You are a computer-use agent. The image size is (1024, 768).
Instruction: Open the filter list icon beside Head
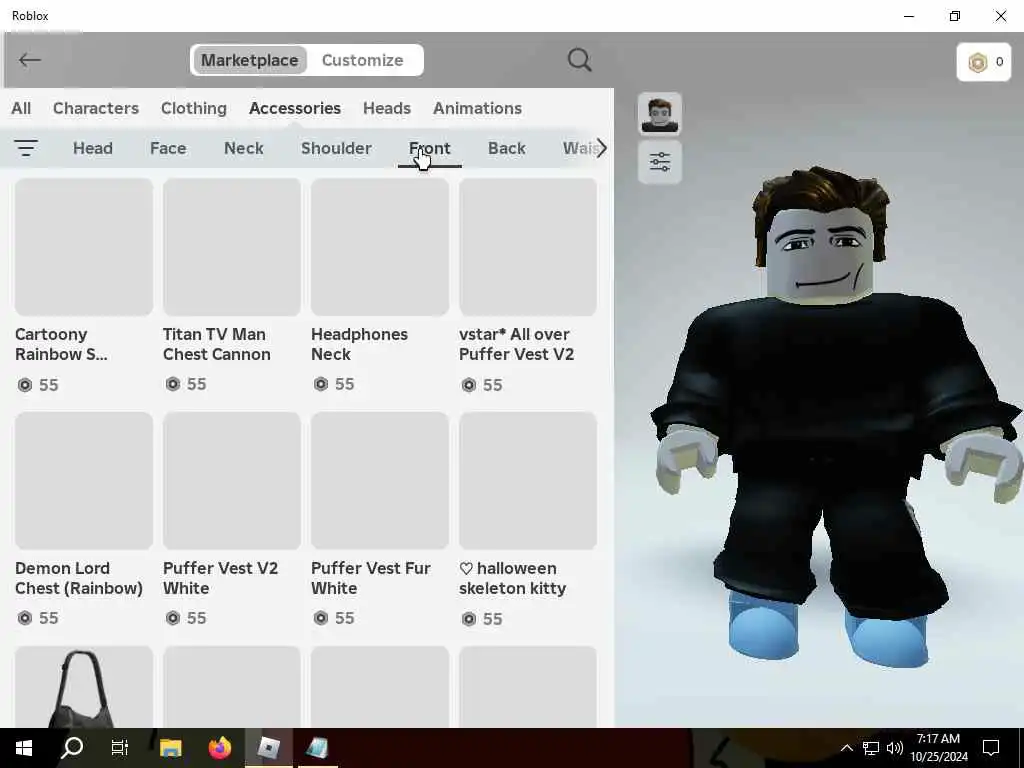click(26, 148)
